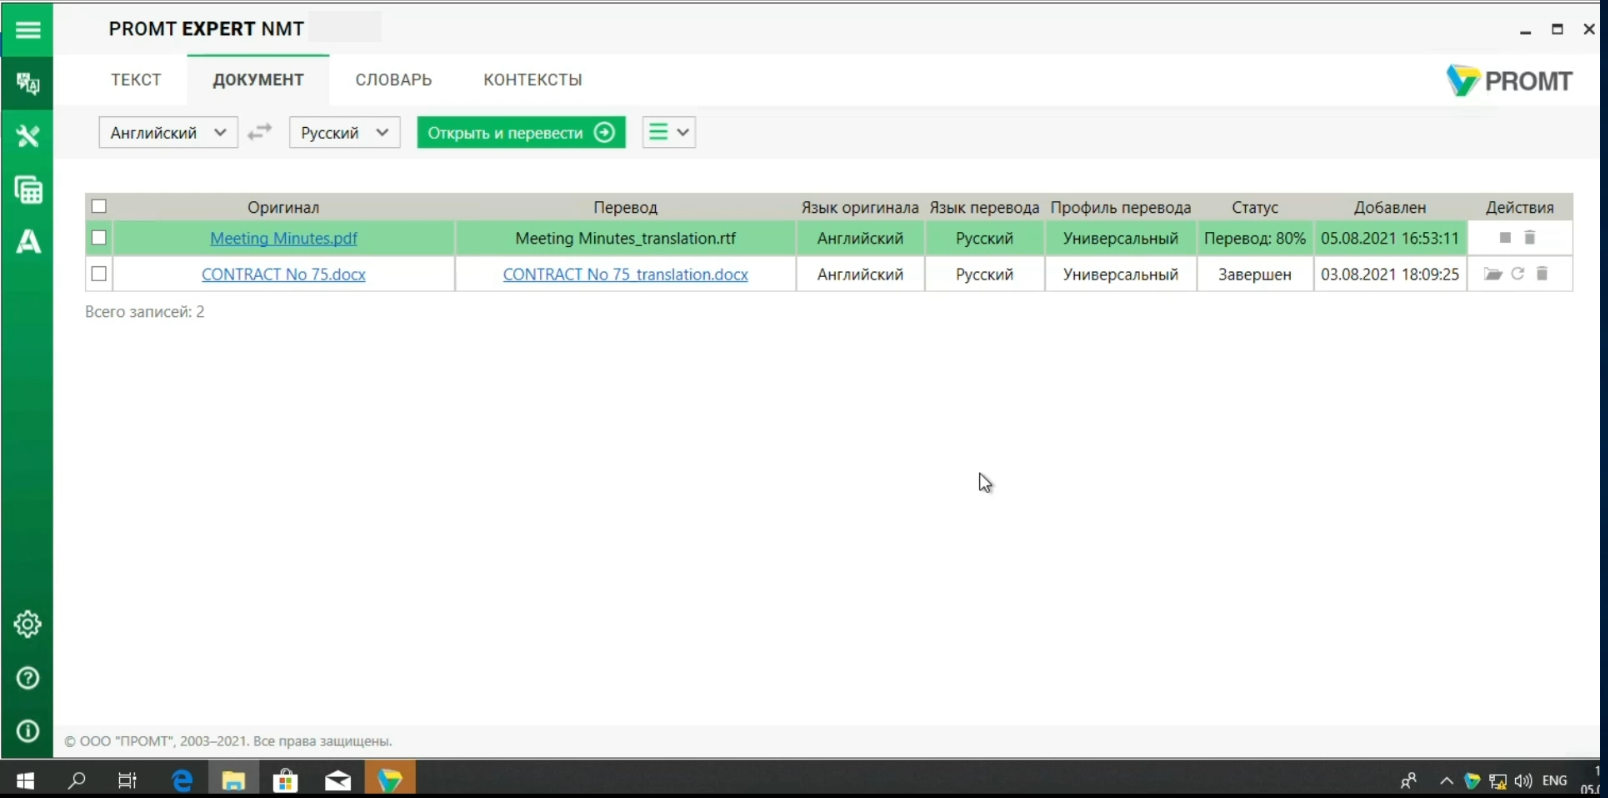Switch to the КОНТЕКСТЫ tab
1608x798 pixels.
pos(533,80)
